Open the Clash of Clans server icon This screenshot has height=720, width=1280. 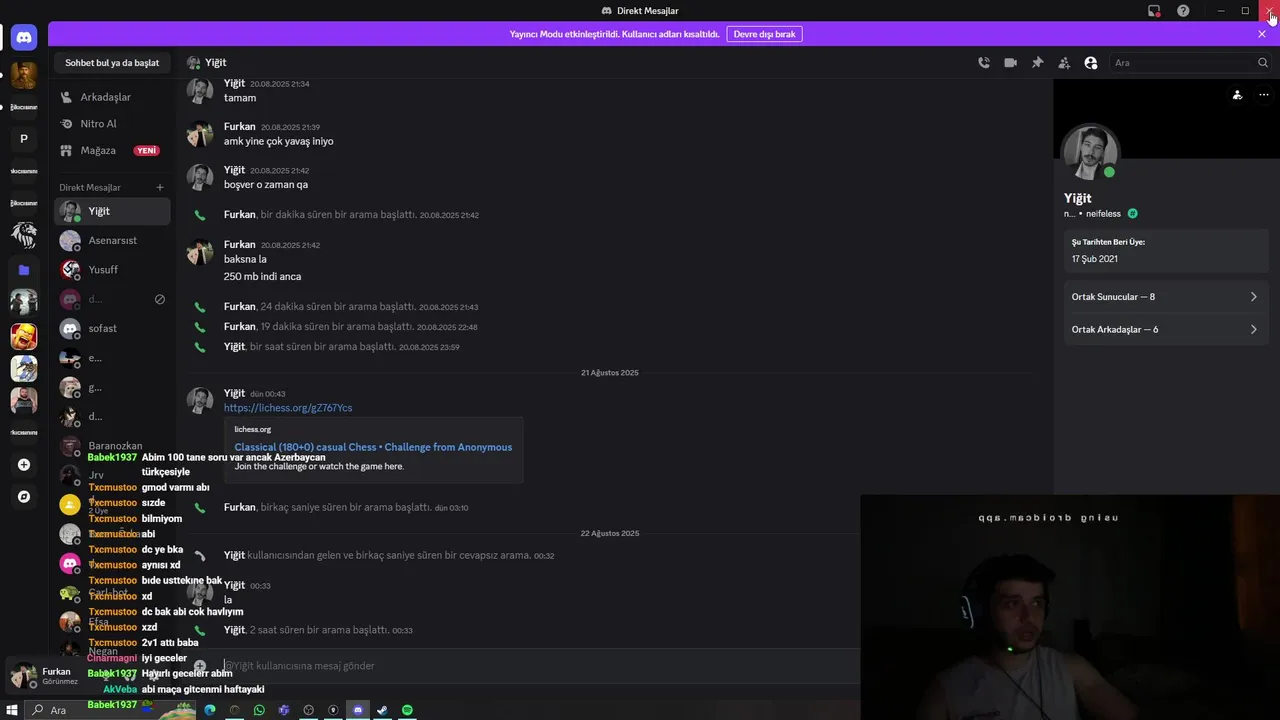24,337
